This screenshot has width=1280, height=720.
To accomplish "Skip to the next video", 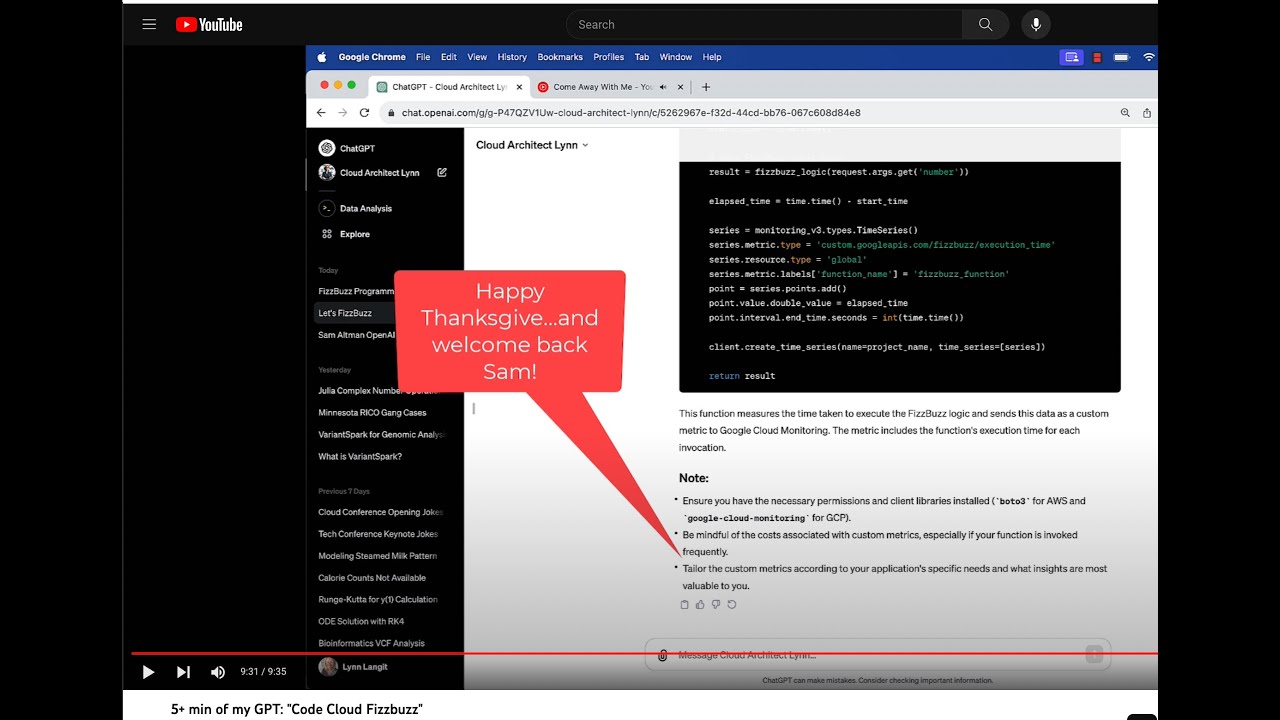I will click(183, 672).
